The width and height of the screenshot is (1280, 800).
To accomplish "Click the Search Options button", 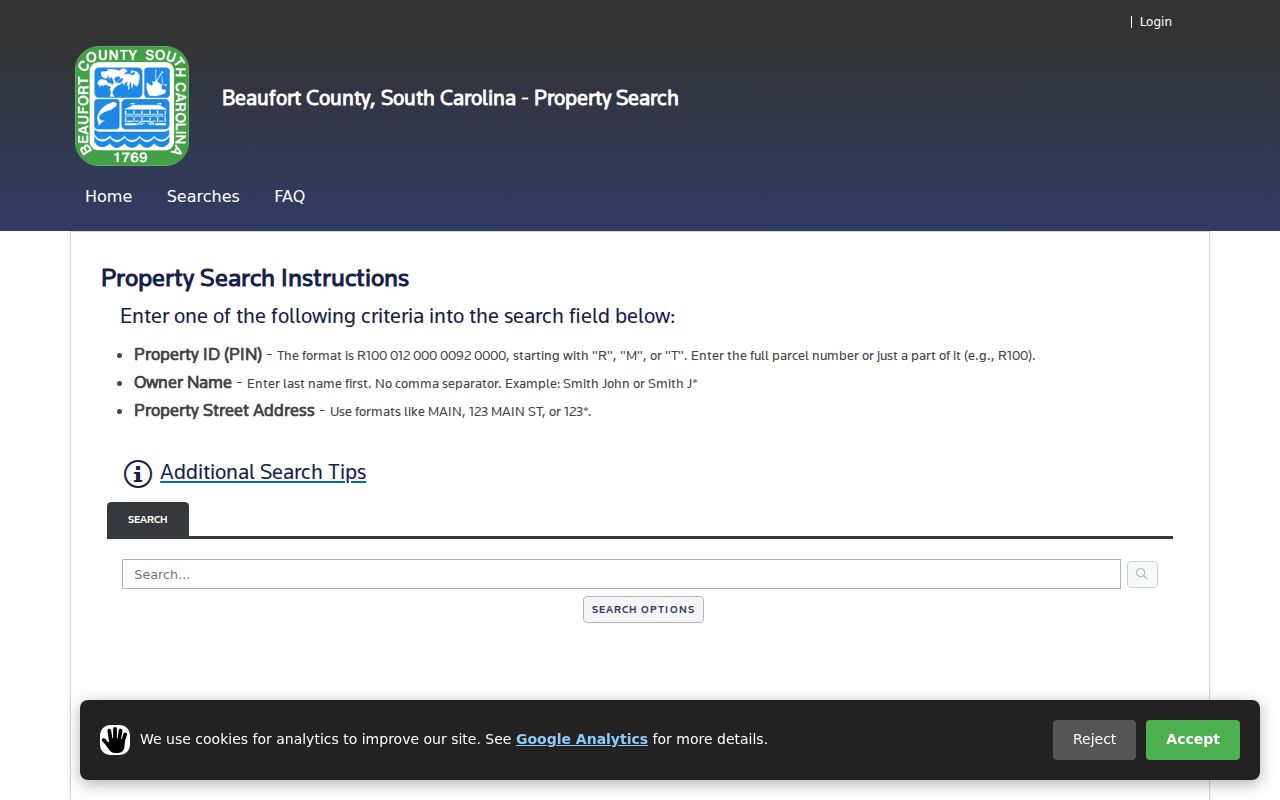I will pyautogui.click(x=643, y=609).
